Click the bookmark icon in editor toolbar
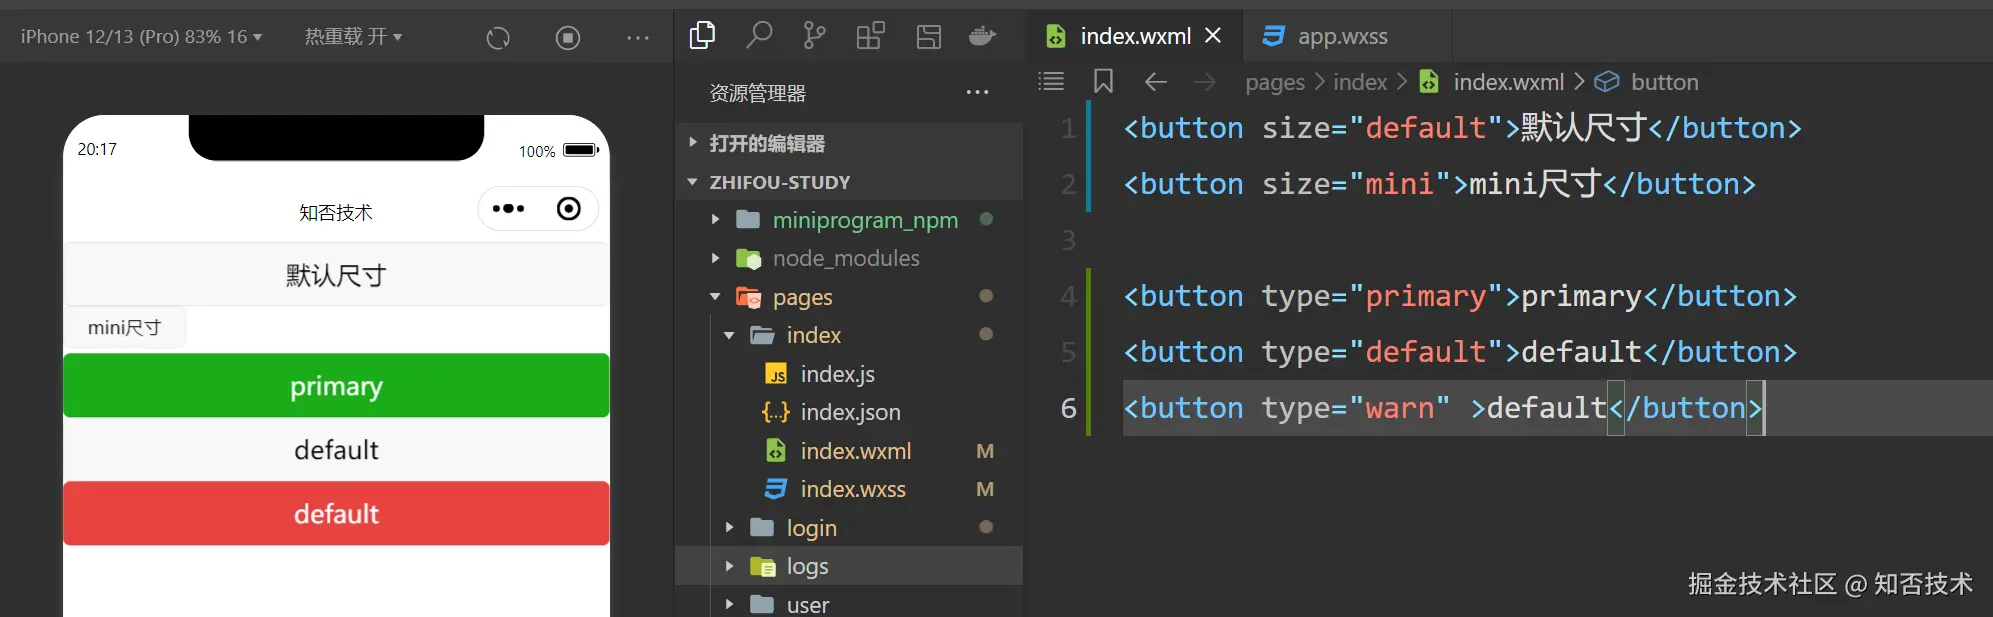 click(x=1103, y=81)
